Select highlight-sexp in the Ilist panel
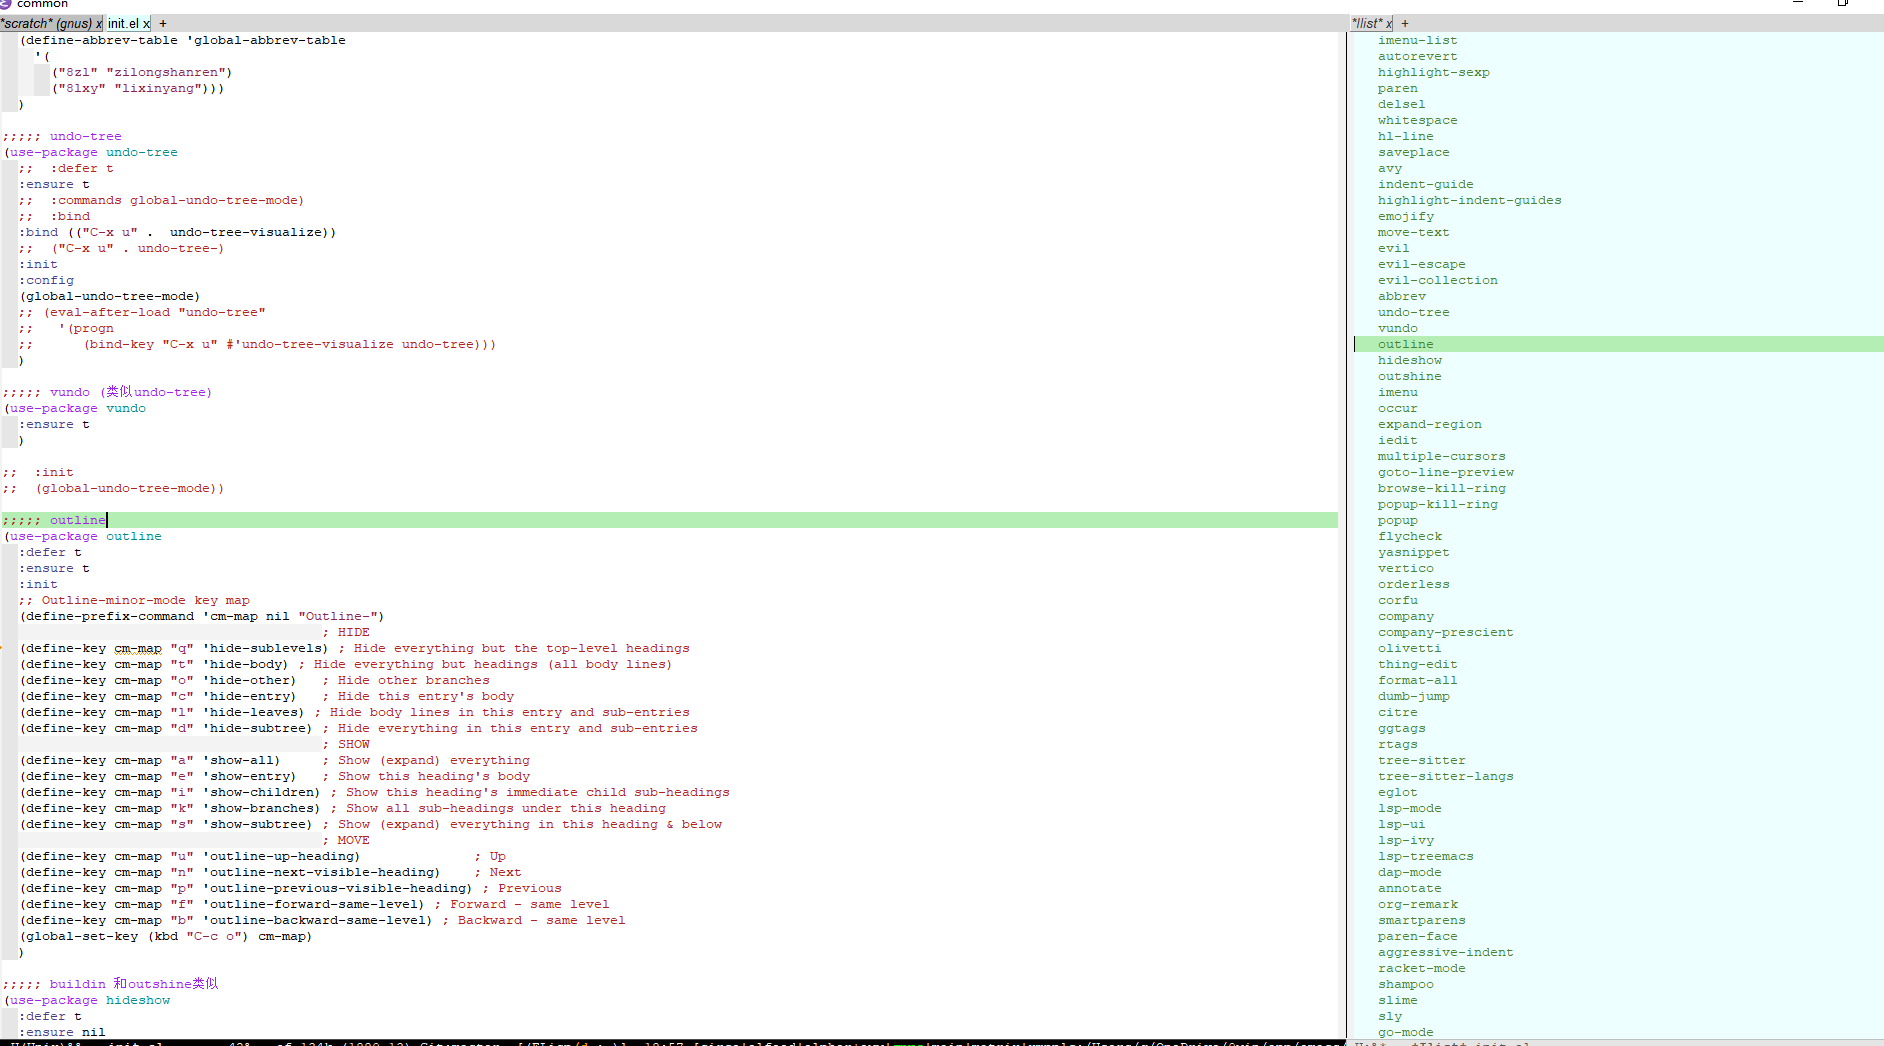This screenshot has width=1884, height=1046. click(1433, 72)
